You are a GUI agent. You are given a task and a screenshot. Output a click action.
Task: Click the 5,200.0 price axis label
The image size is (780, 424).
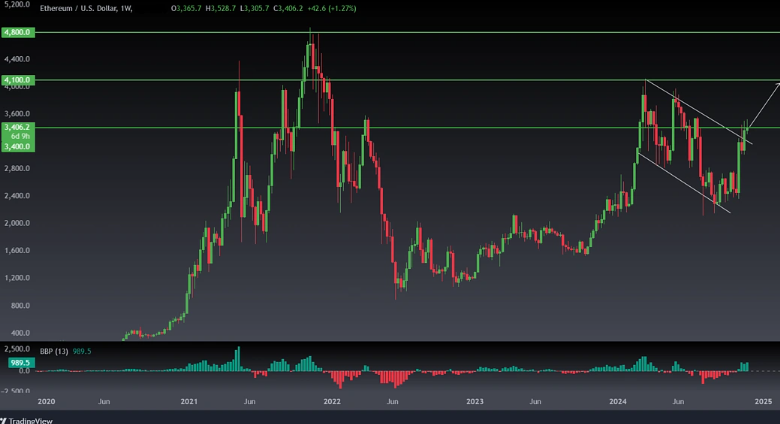pos(17,4)
